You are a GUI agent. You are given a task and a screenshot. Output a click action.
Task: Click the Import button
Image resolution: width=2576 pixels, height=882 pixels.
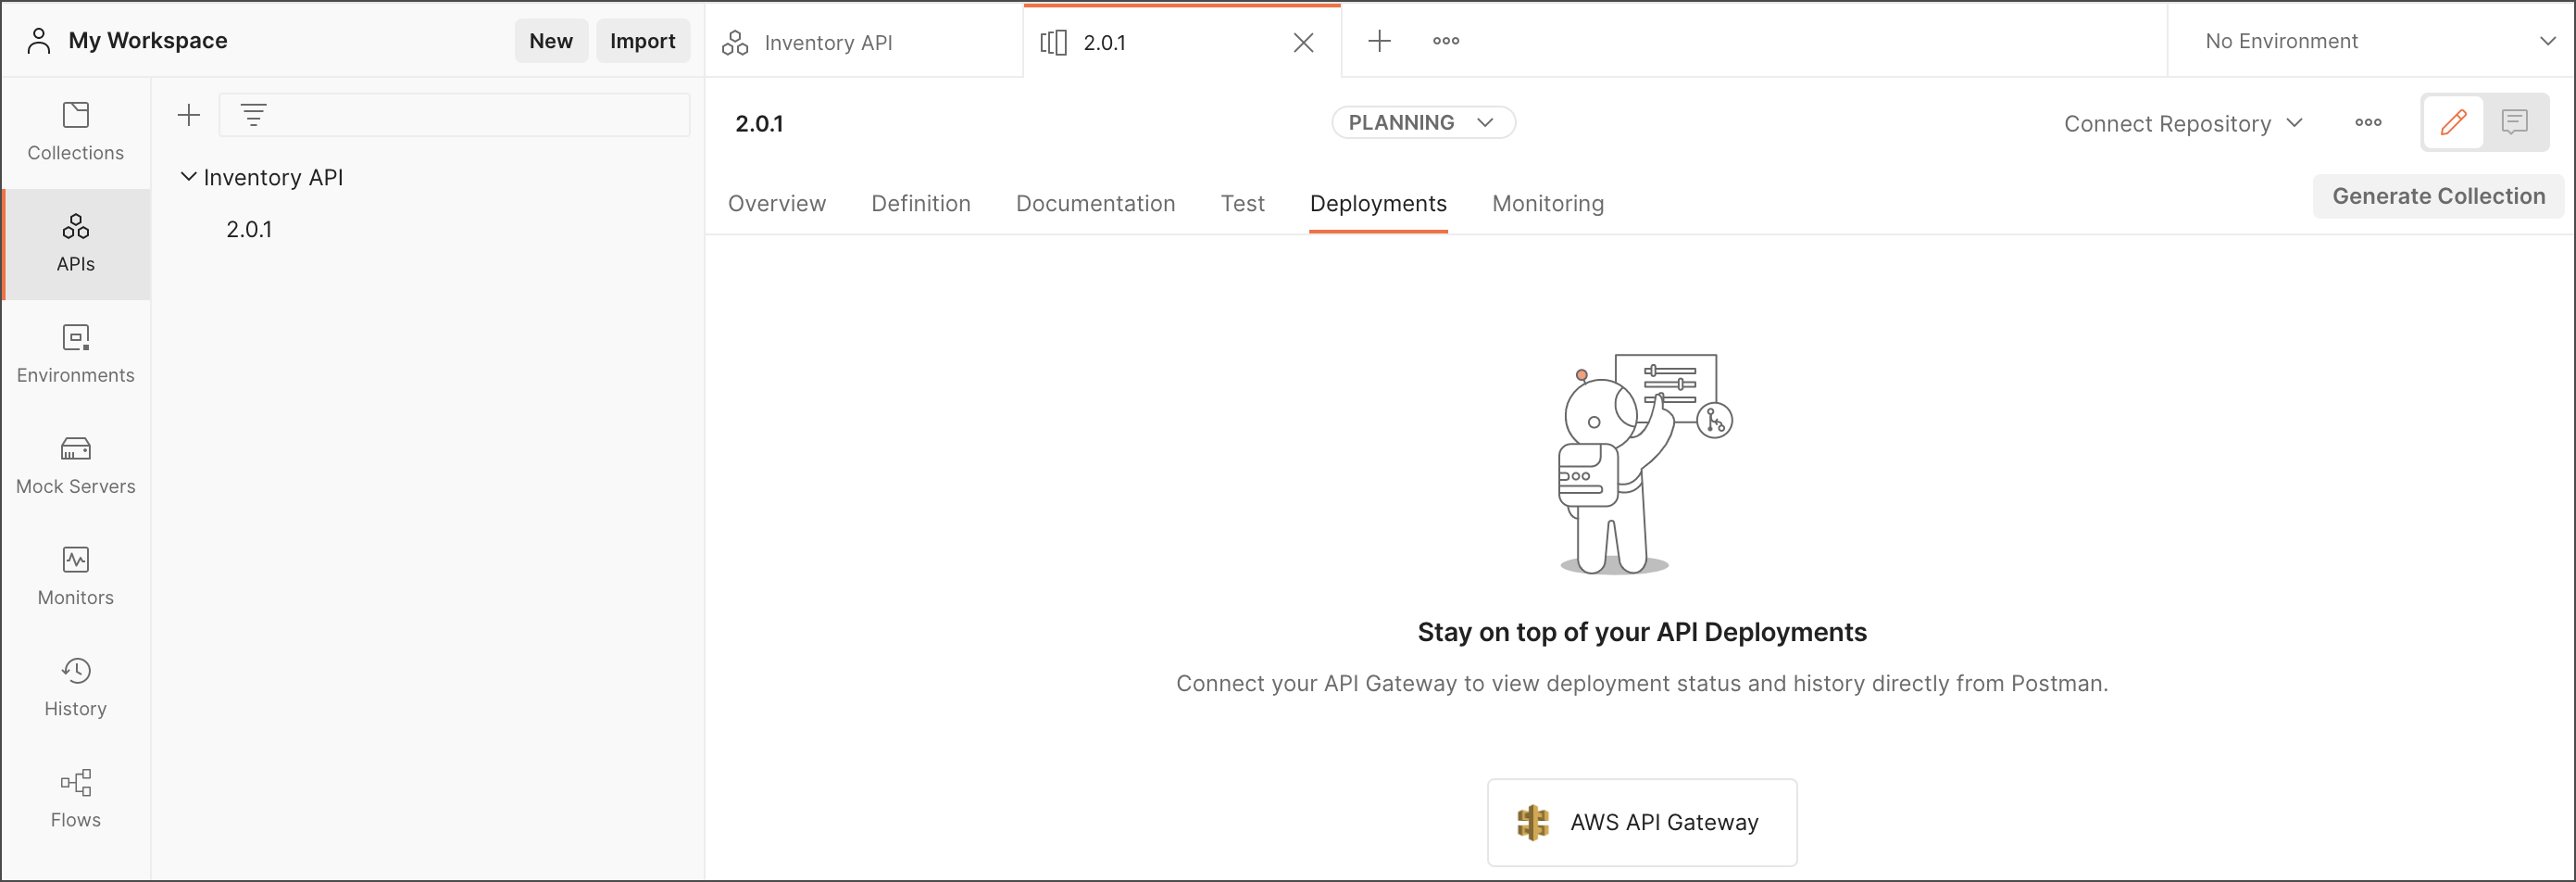(643, 41)
